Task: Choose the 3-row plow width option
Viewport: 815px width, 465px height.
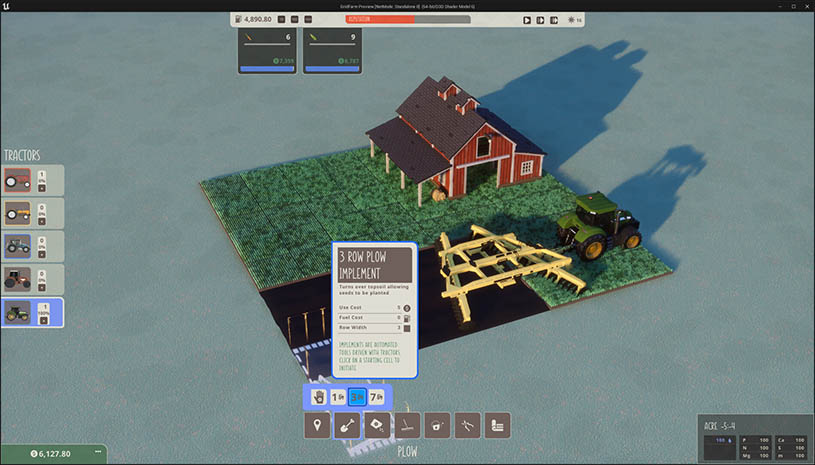Action: (357, 397)
